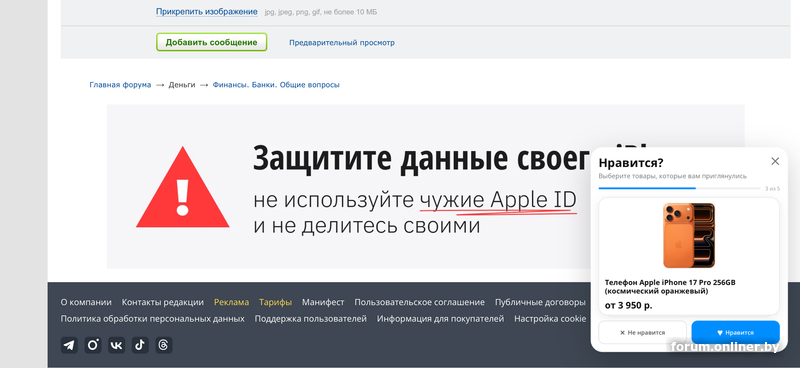Click the 'Нравится' blue button
This screenshot has height=368, width=800.
pyautogui.click(x=735, y=332)
